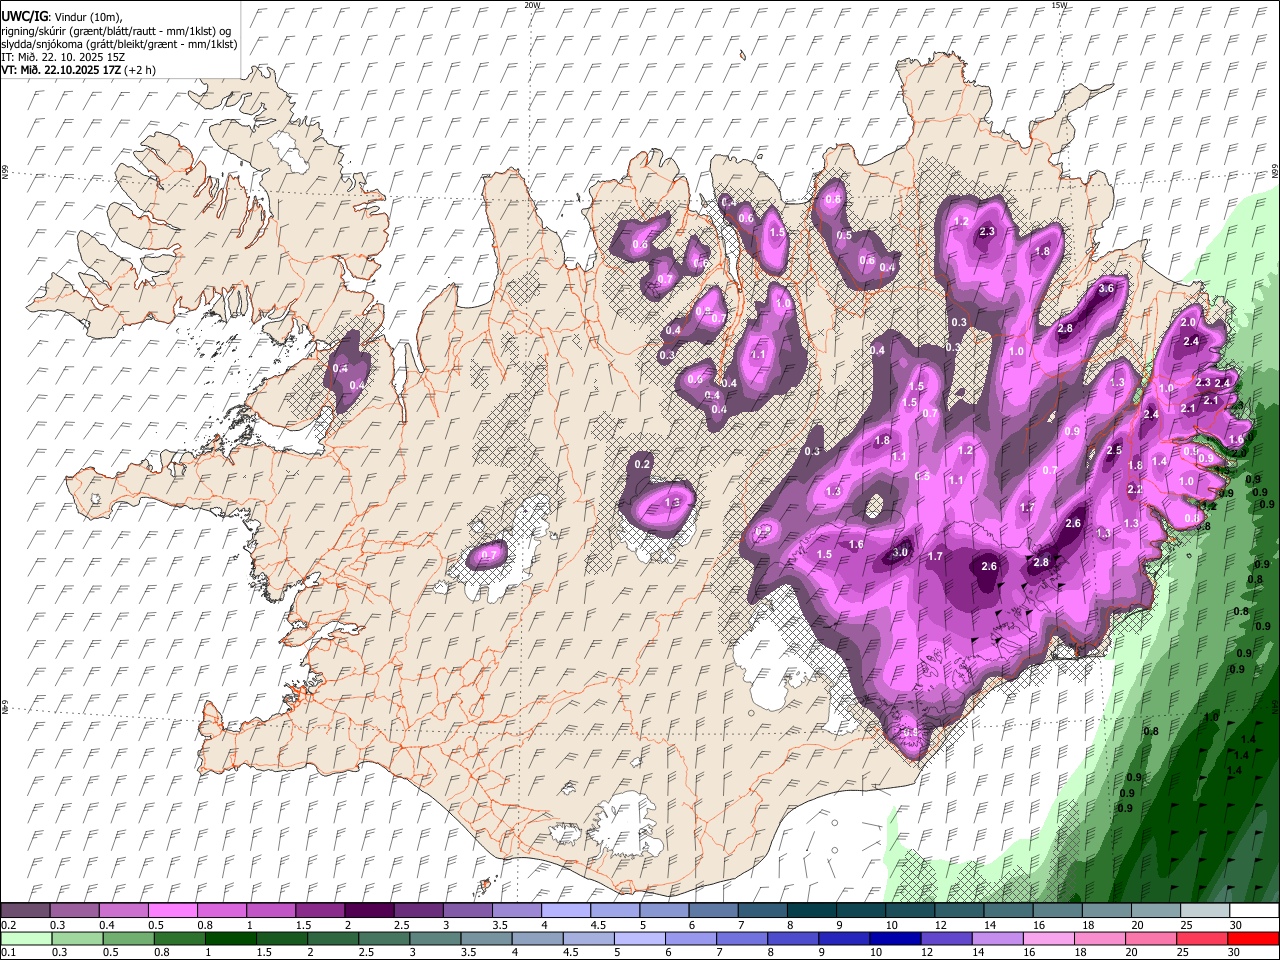The width and height of the screenshot is (1280, 960).
Task: Click the 3.0 snowfall value on the map
Action: coord(900,552)
